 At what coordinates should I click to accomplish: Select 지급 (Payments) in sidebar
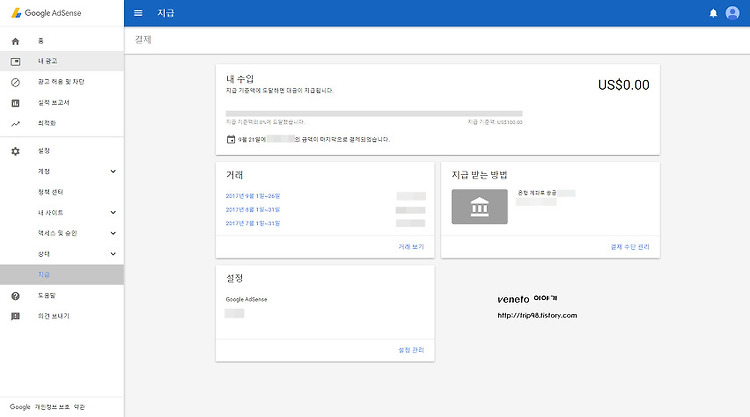62,274
